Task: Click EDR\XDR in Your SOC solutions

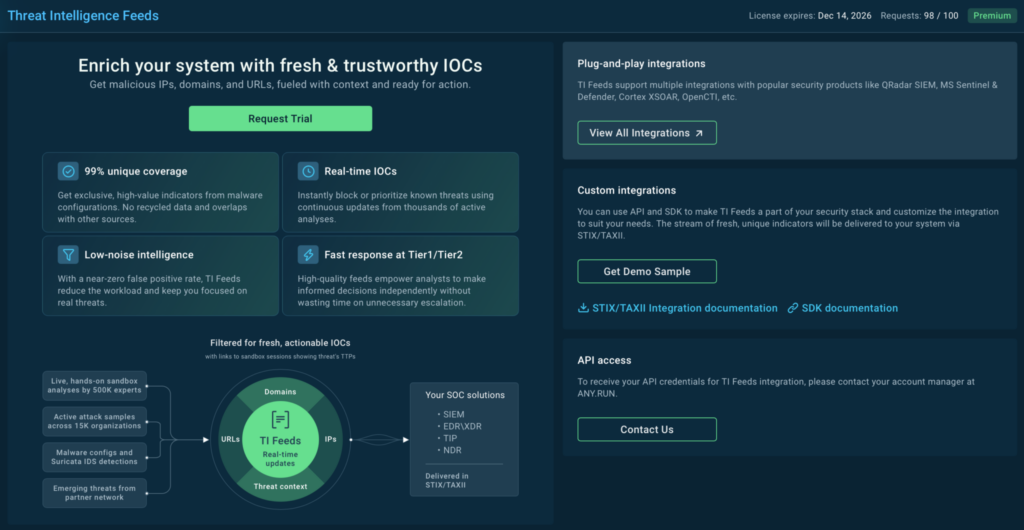Action: (x=462, y=426)
